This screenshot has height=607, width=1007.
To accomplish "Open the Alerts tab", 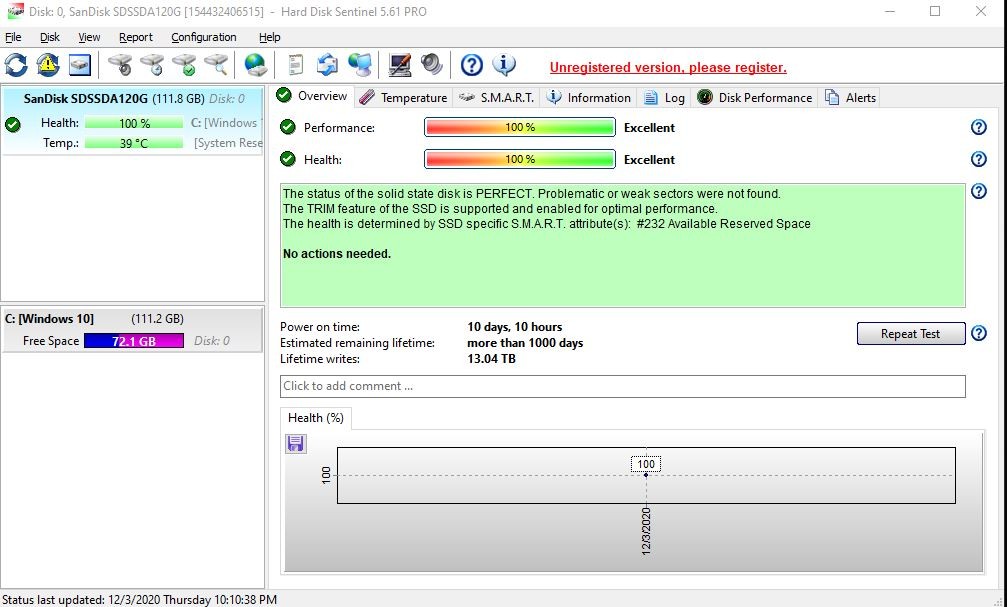I will [x=850, y=98].
